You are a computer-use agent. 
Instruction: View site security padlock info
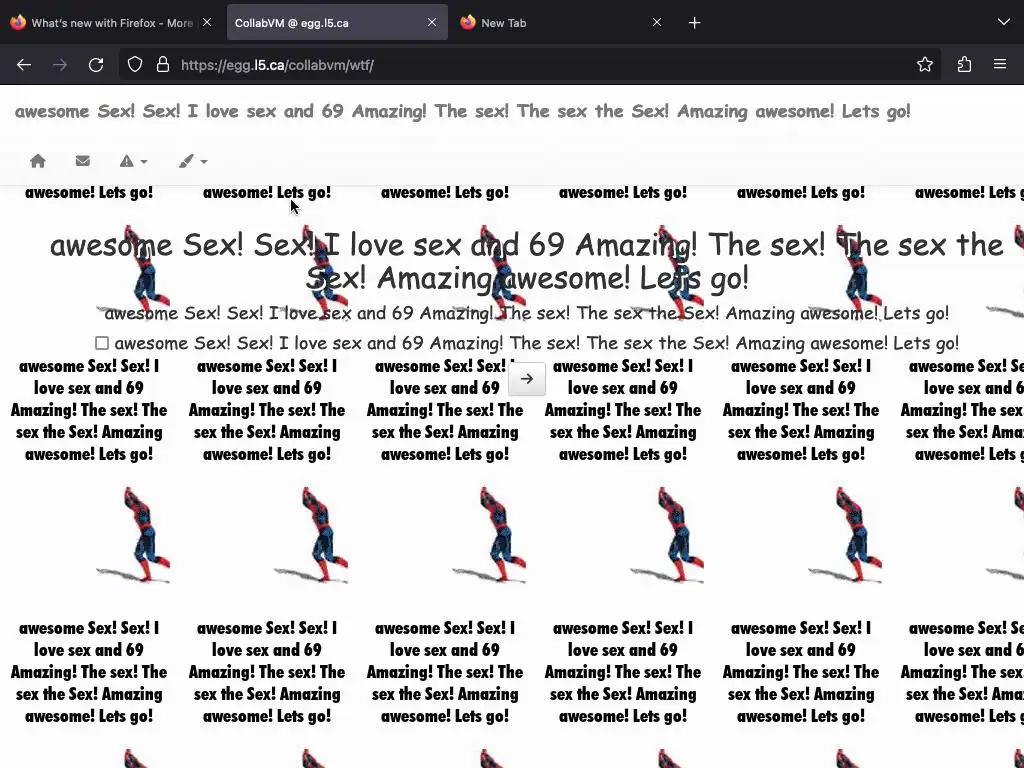pos(163,65)
